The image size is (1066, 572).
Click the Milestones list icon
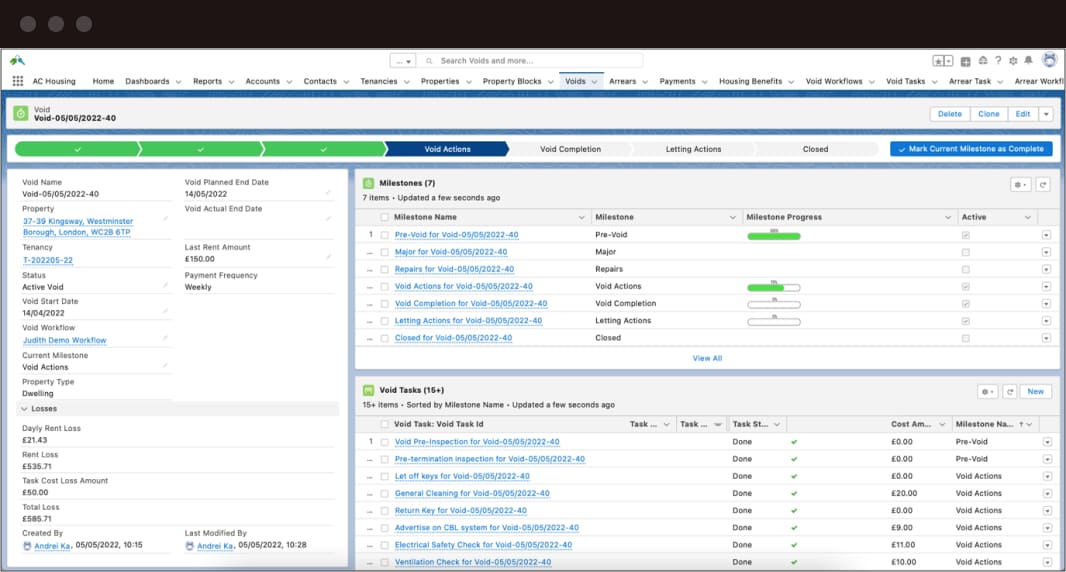(368, 183)
